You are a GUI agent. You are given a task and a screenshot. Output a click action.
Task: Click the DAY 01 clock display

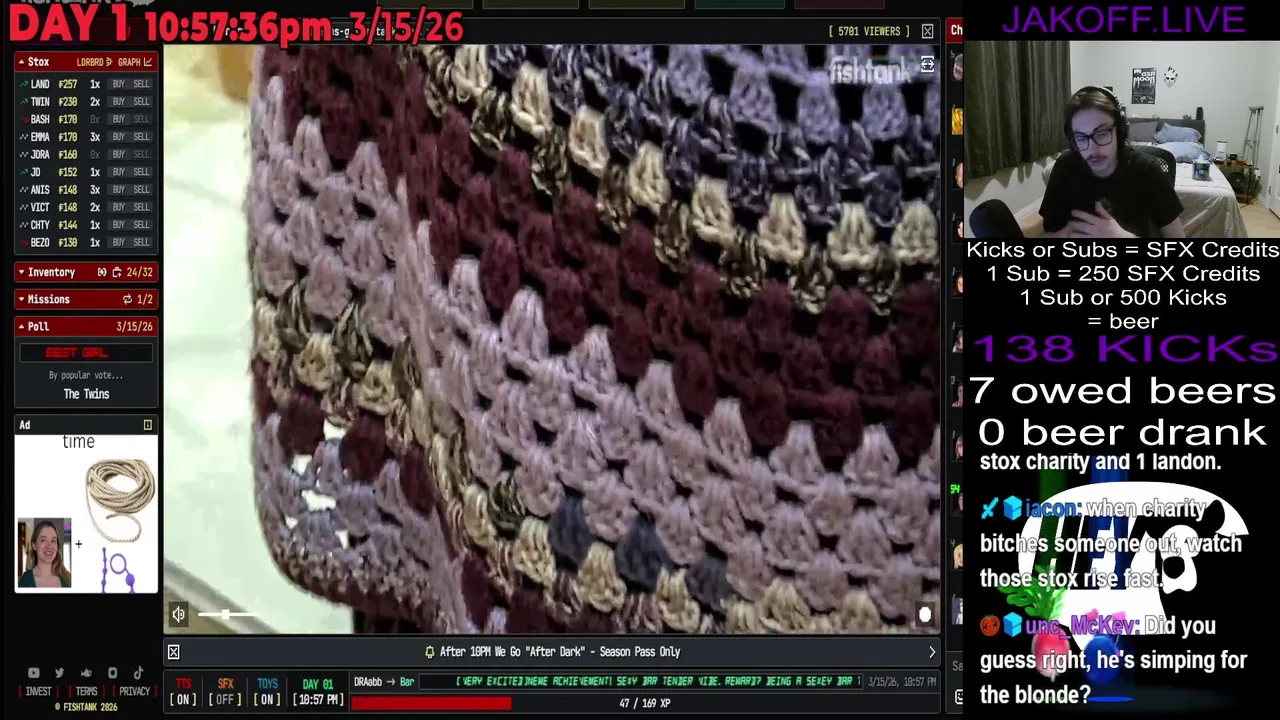click(318, 692)
